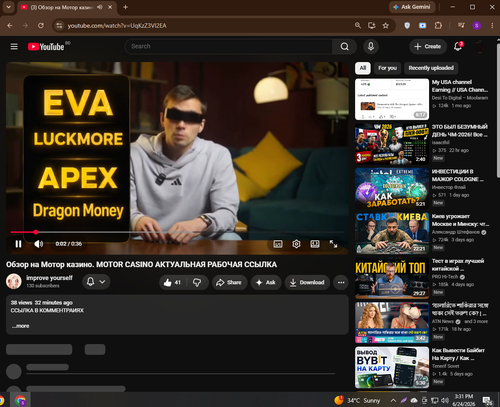Switch to theater mode
The width and height of the screenshot is (500, 407).
(x=315, y=244)
